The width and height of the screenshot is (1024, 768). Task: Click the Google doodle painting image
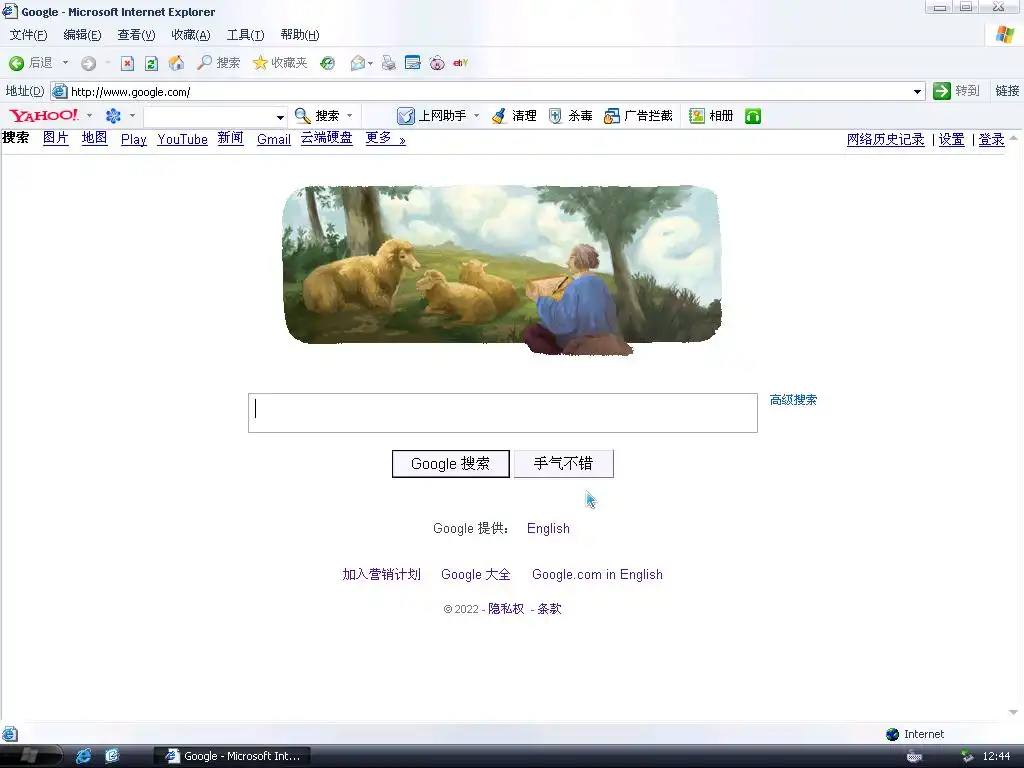tap(502, 270)
